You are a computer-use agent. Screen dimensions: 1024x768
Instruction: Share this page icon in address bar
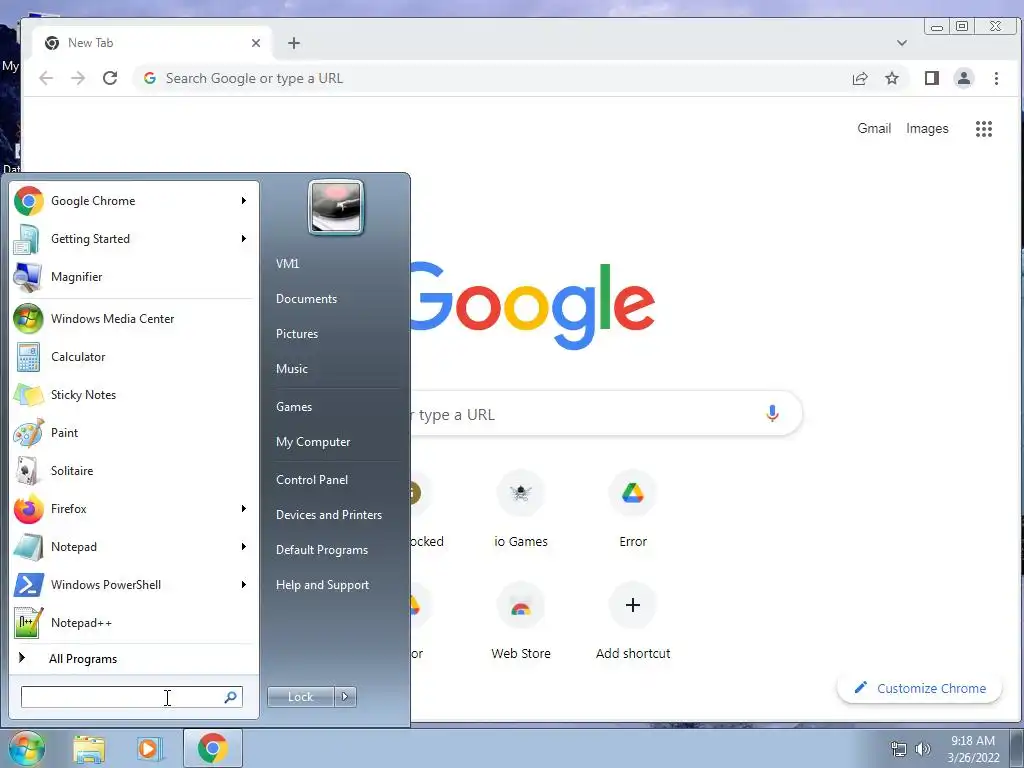pos(860,78)
